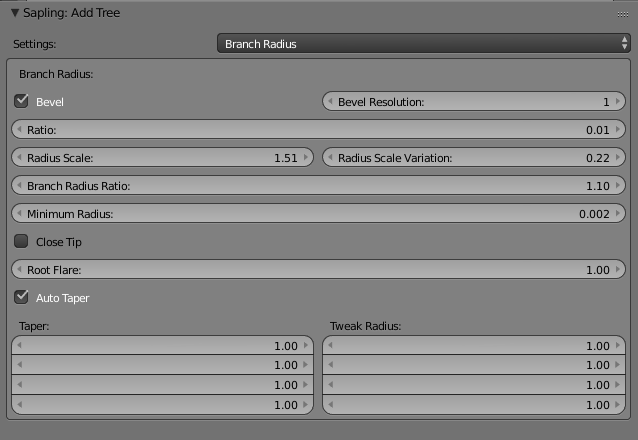Uncheck the Bevel checkbox
This screenshot has height=440, width=638.
pos(21,101)
